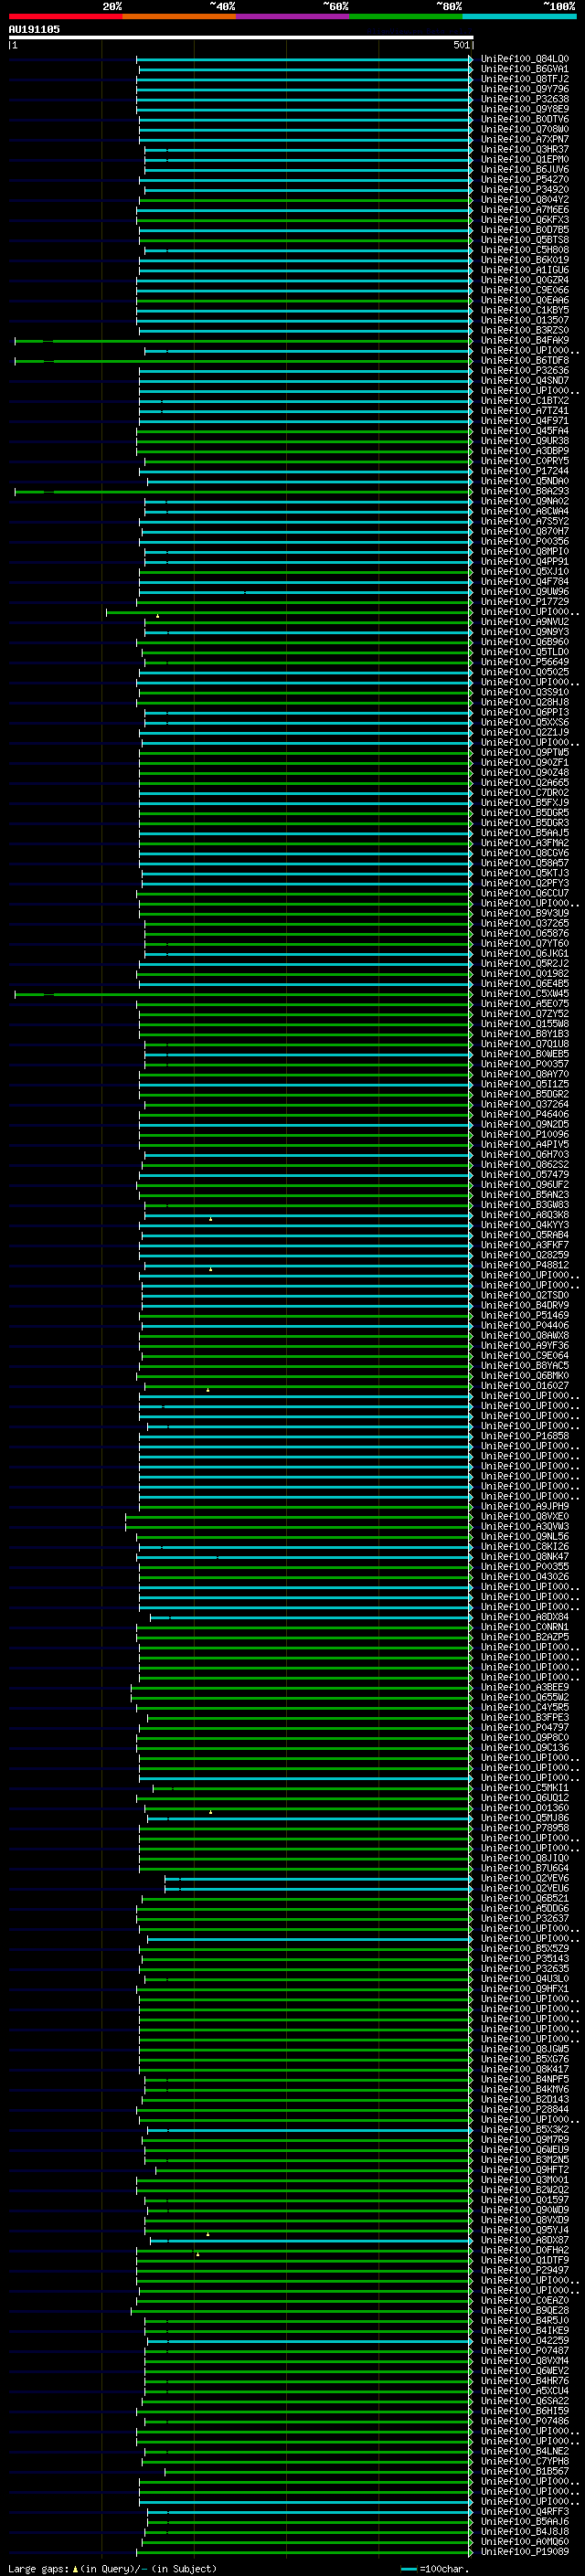Select hit label UniRef100_Q6JK61
The height and width of the screenshot is (2576, 585).
[525, 954]
